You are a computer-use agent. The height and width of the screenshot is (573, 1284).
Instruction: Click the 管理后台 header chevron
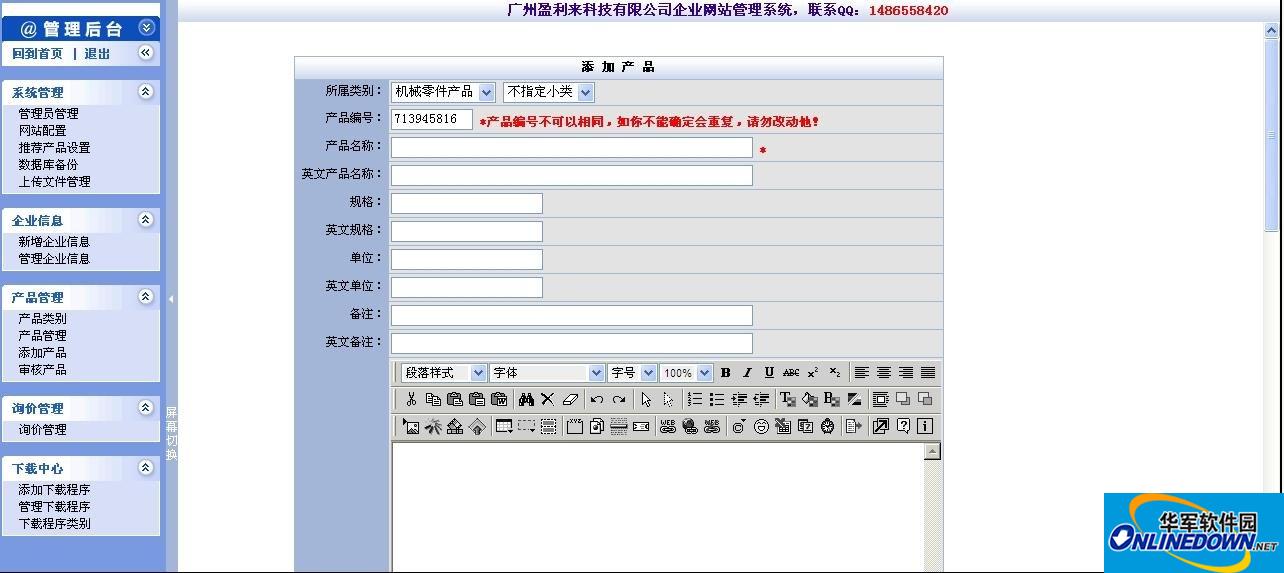(147, 28)
